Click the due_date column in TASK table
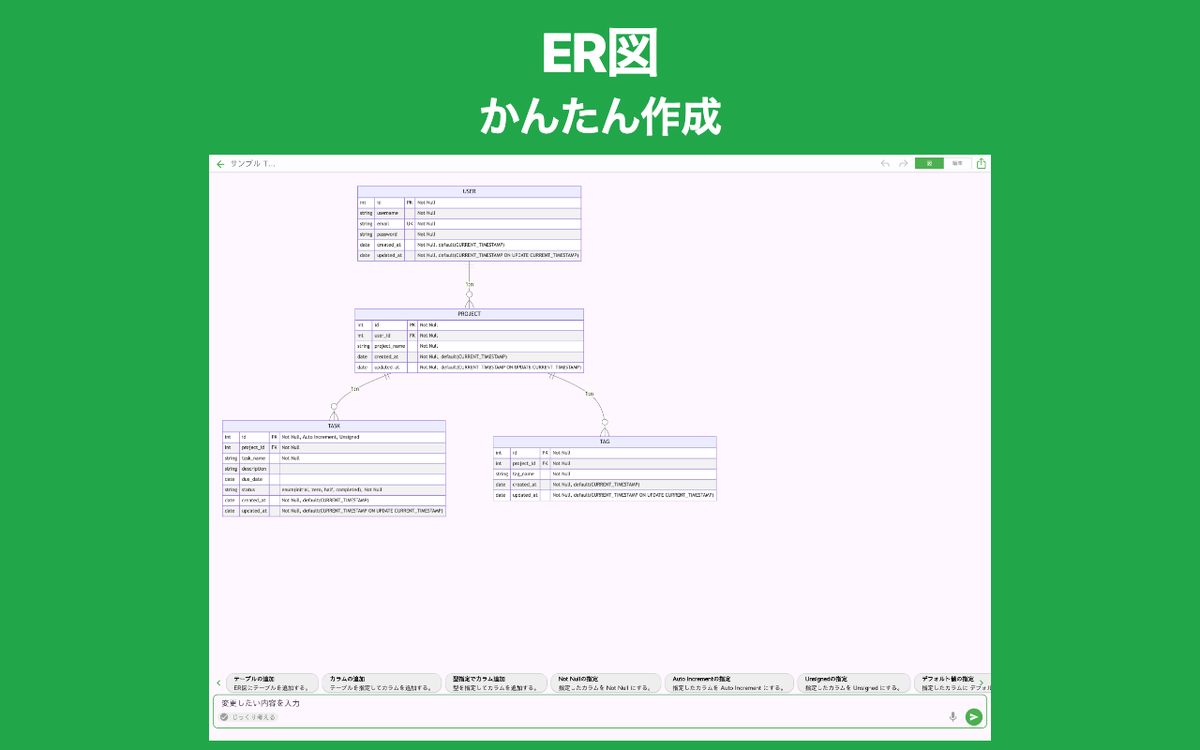This screenshot has width=1200, height=750. (x=254, y=479)
